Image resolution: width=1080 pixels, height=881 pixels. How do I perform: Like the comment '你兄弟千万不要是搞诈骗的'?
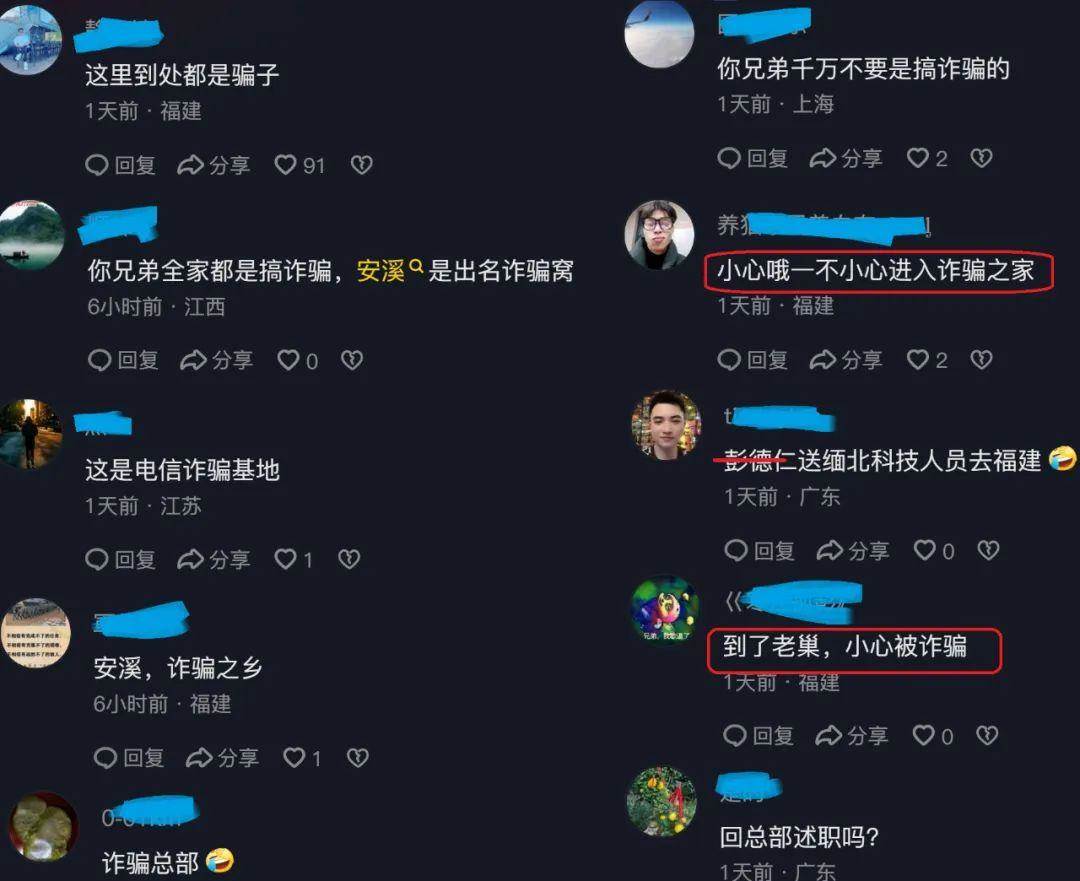click(927, 158)
